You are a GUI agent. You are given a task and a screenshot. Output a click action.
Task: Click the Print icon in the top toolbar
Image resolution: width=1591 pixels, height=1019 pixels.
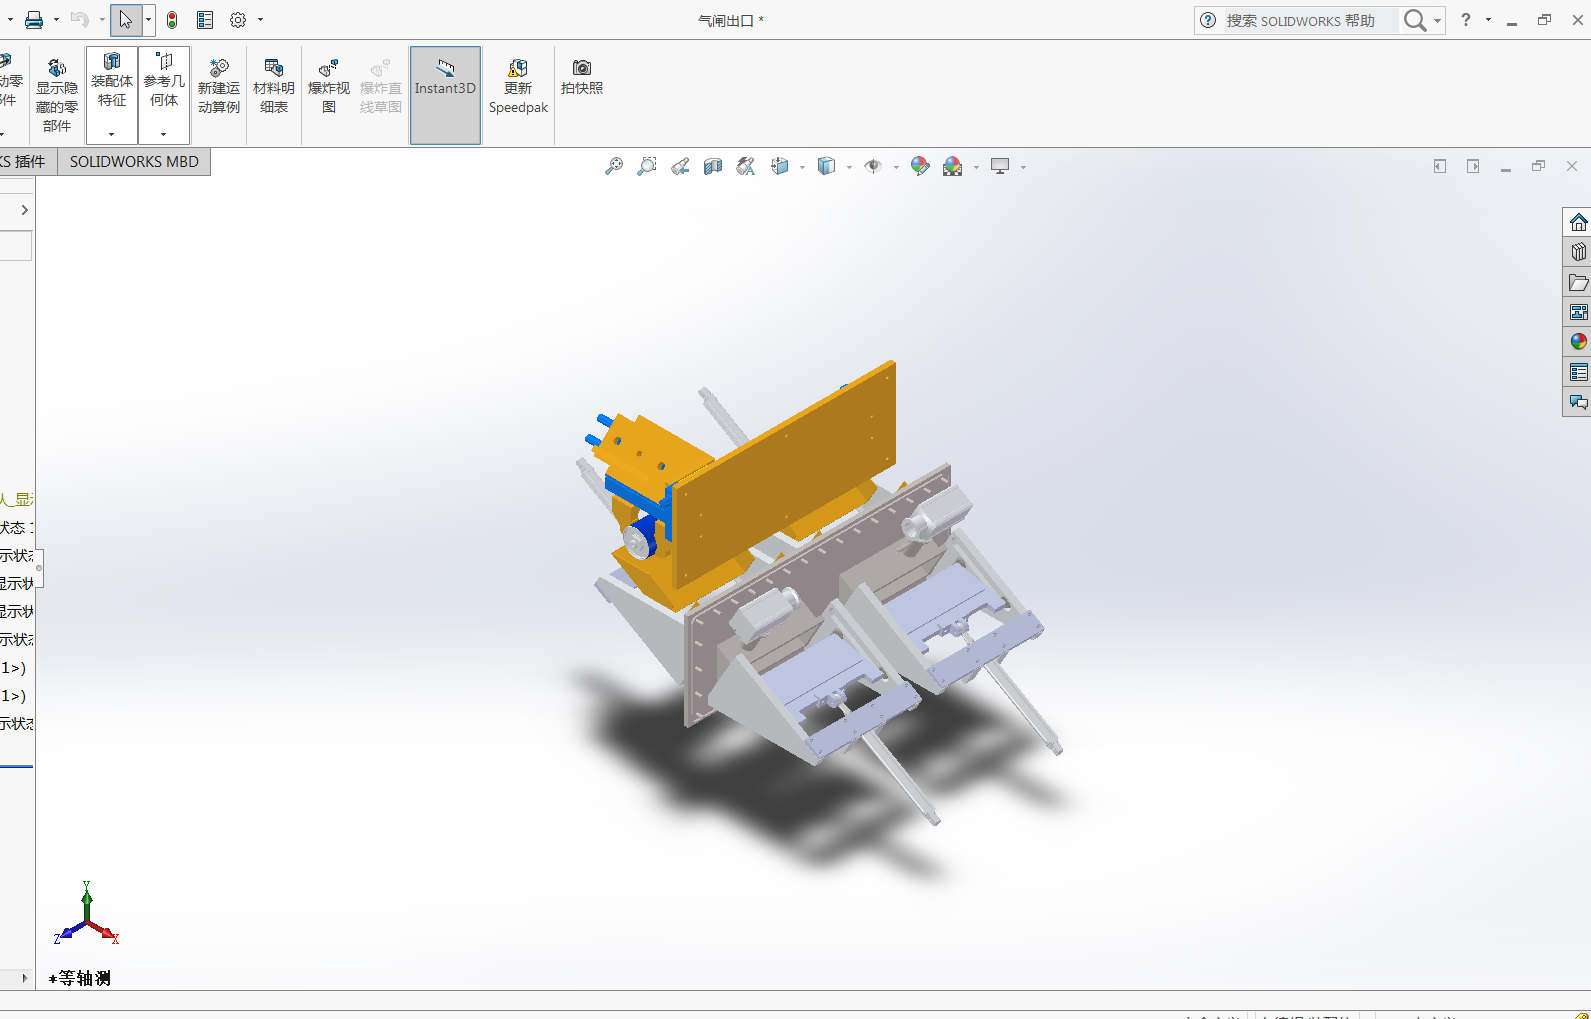click(x=34, y=20)
